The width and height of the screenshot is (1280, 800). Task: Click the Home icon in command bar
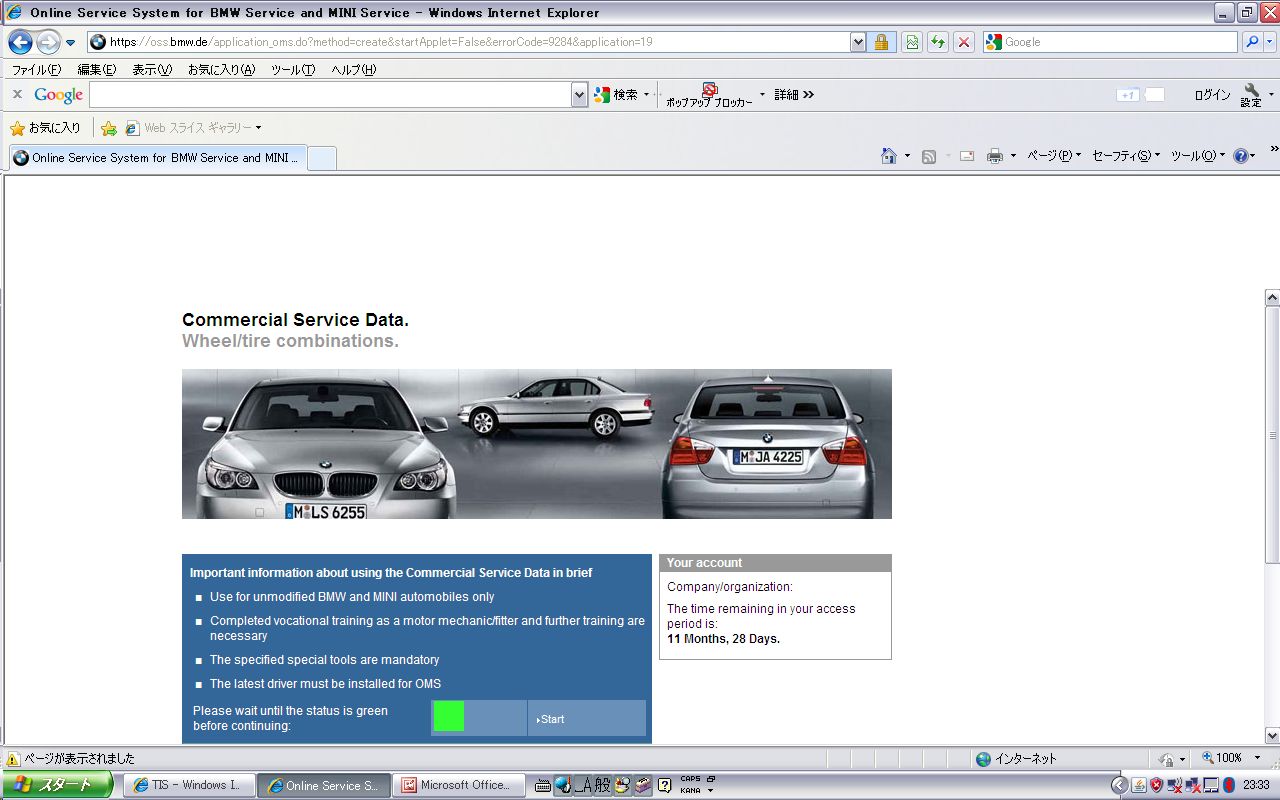tap(889, 156)
